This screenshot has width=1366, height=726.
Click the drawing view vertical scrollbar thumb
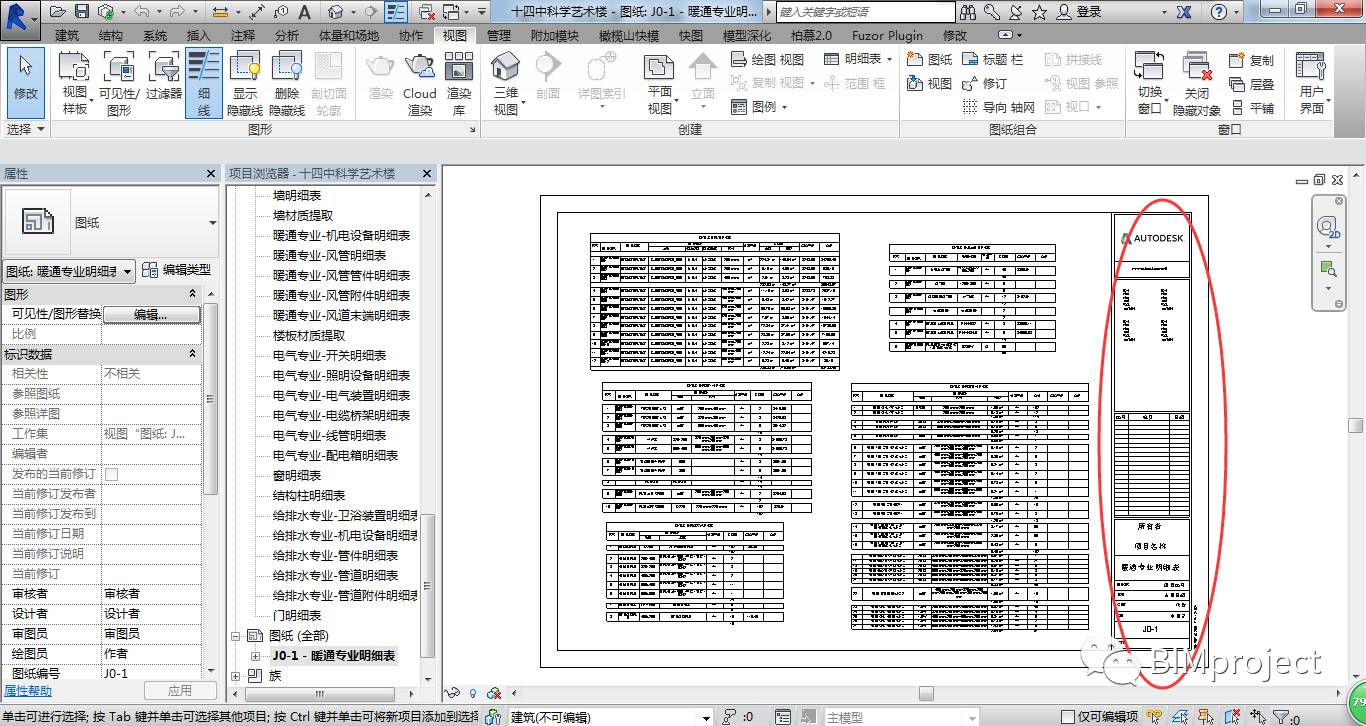[x=1356, y=426]
